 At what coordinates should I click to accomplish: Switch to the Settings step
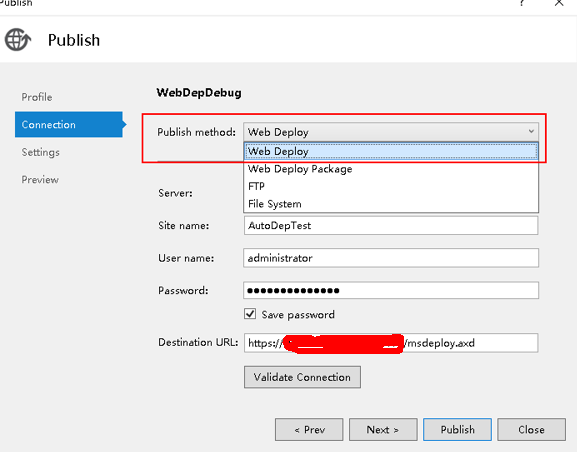tap(40, 152)
